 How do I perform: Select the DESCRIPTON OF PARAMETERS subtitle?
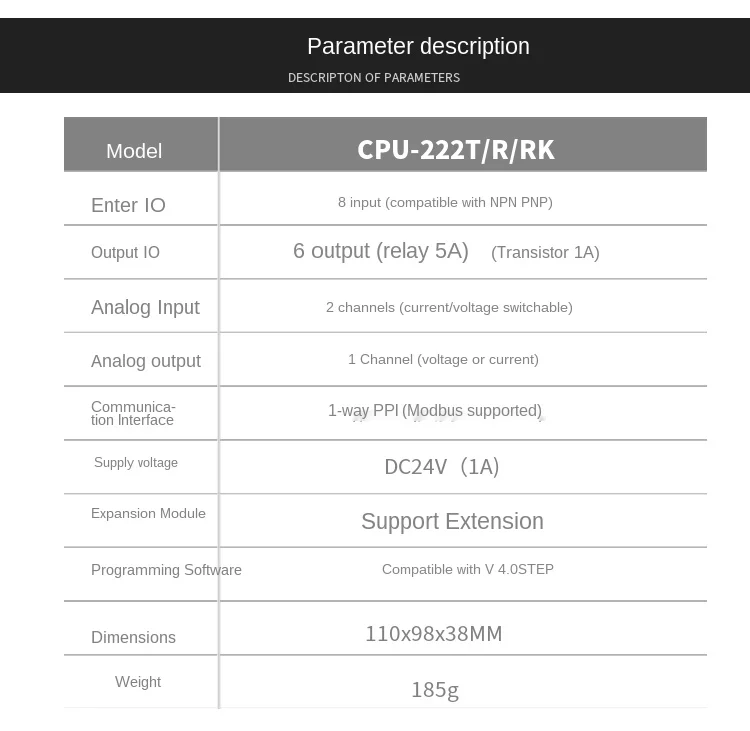(374, 78)
